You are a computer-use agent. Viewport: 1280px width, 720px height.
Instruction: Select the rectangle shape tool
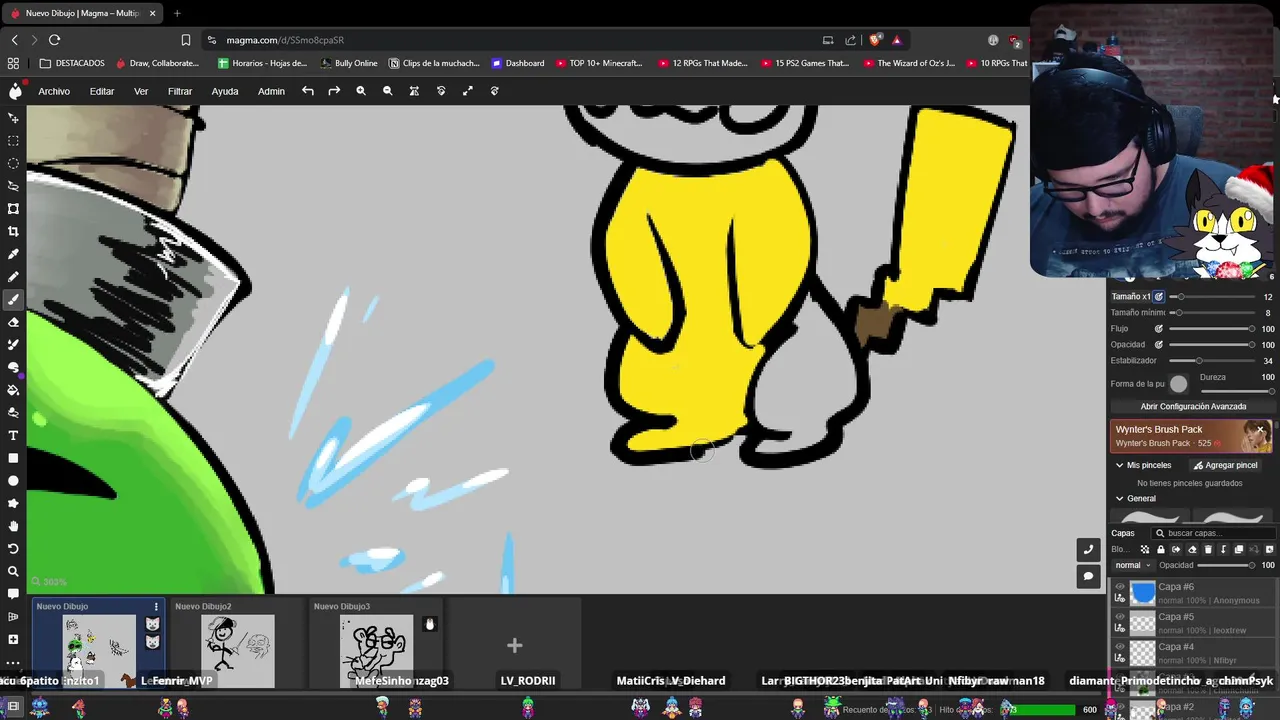pyautogui.click(x=13, y=458)
